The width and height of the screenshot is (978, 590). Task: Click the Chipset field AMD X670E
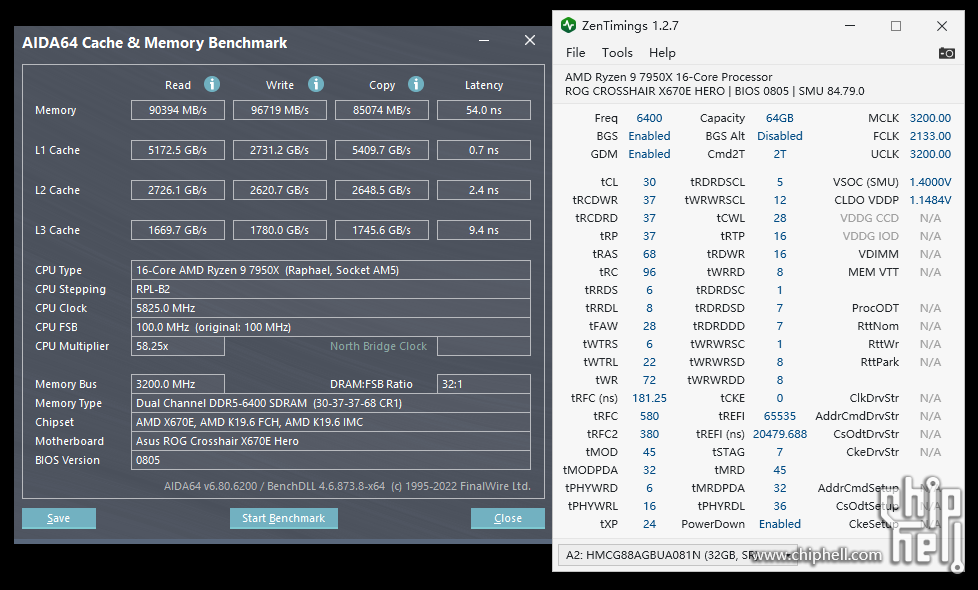click(331, 422)
